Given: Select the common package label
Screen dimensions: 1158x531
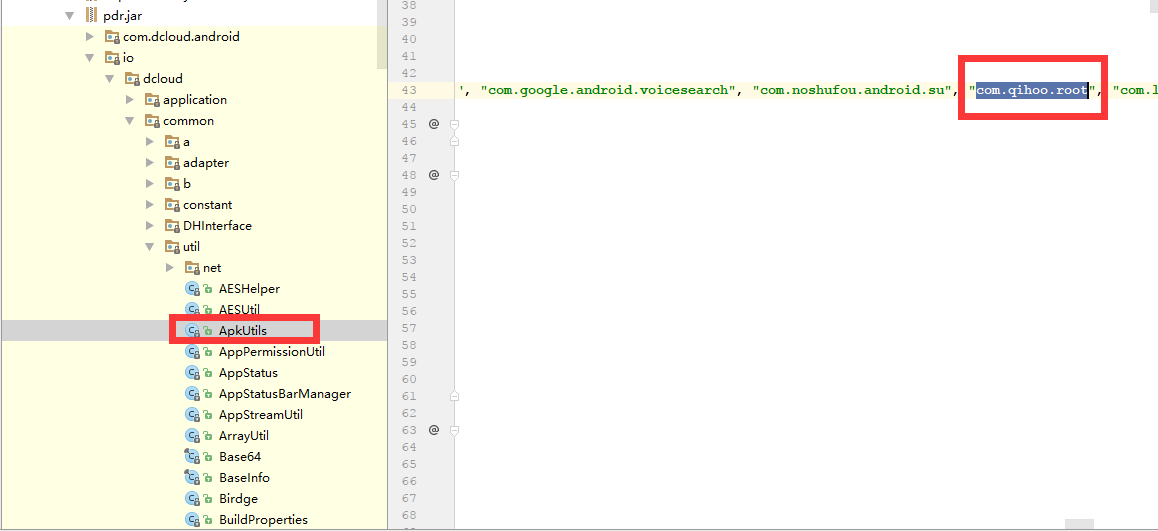Looking at the screenshot, I should point(188,120).
